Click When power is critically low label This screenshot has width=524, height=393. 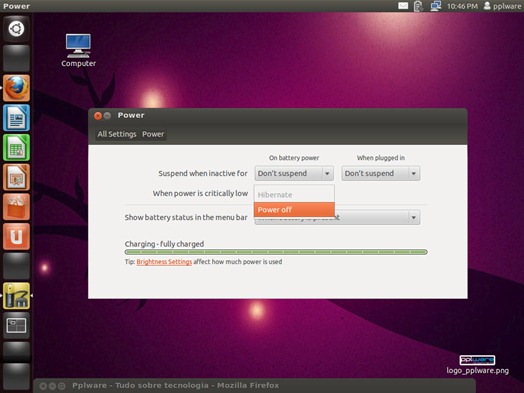pos(200,193)
